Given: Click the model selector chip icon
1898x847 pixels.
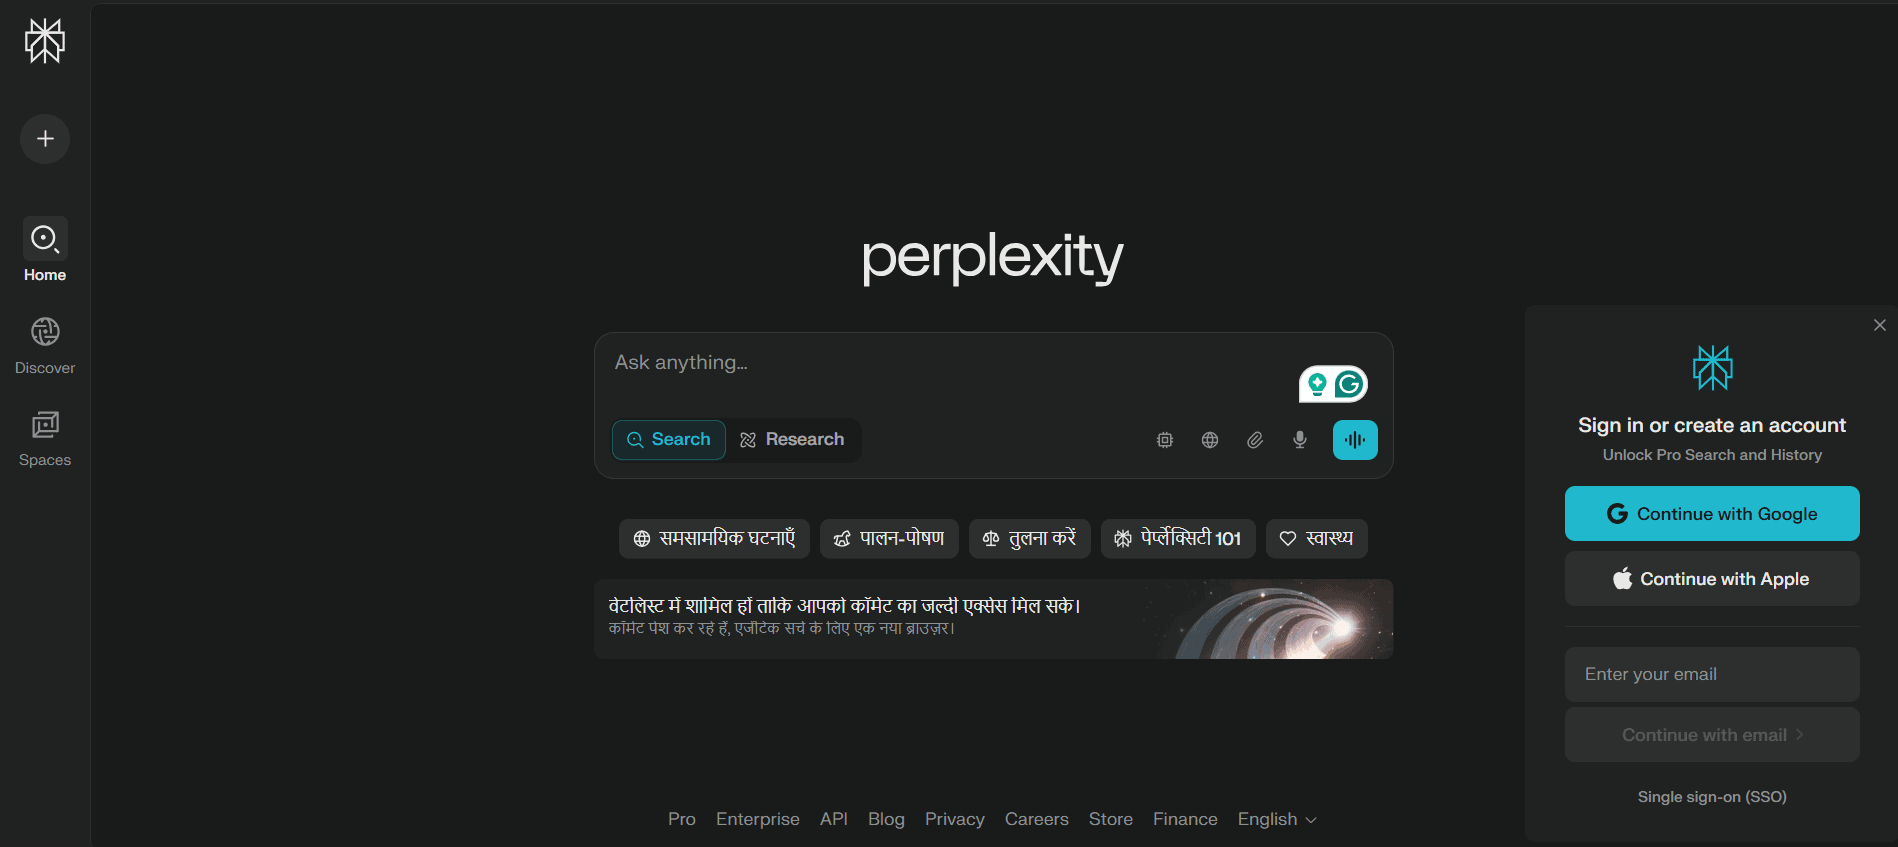Looking at the screenshot, I should [1165, 440].
